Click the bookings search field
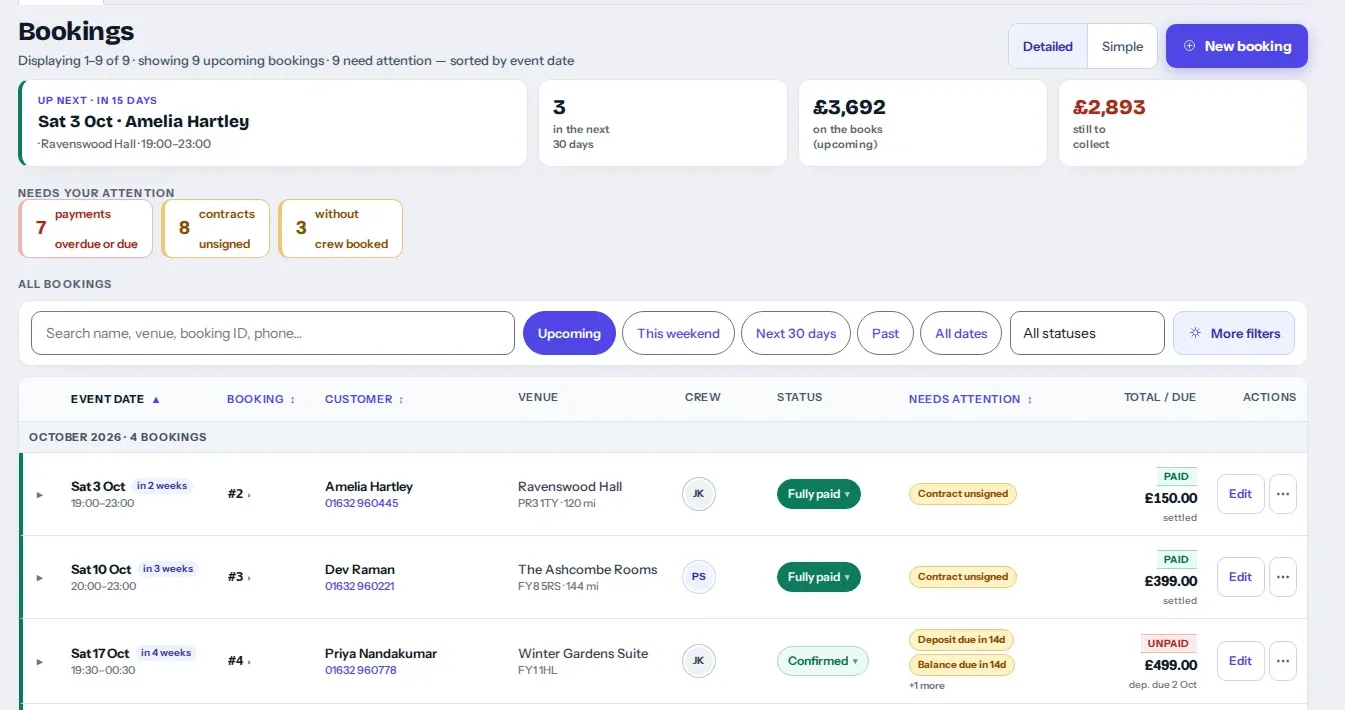 coord(273,333)
